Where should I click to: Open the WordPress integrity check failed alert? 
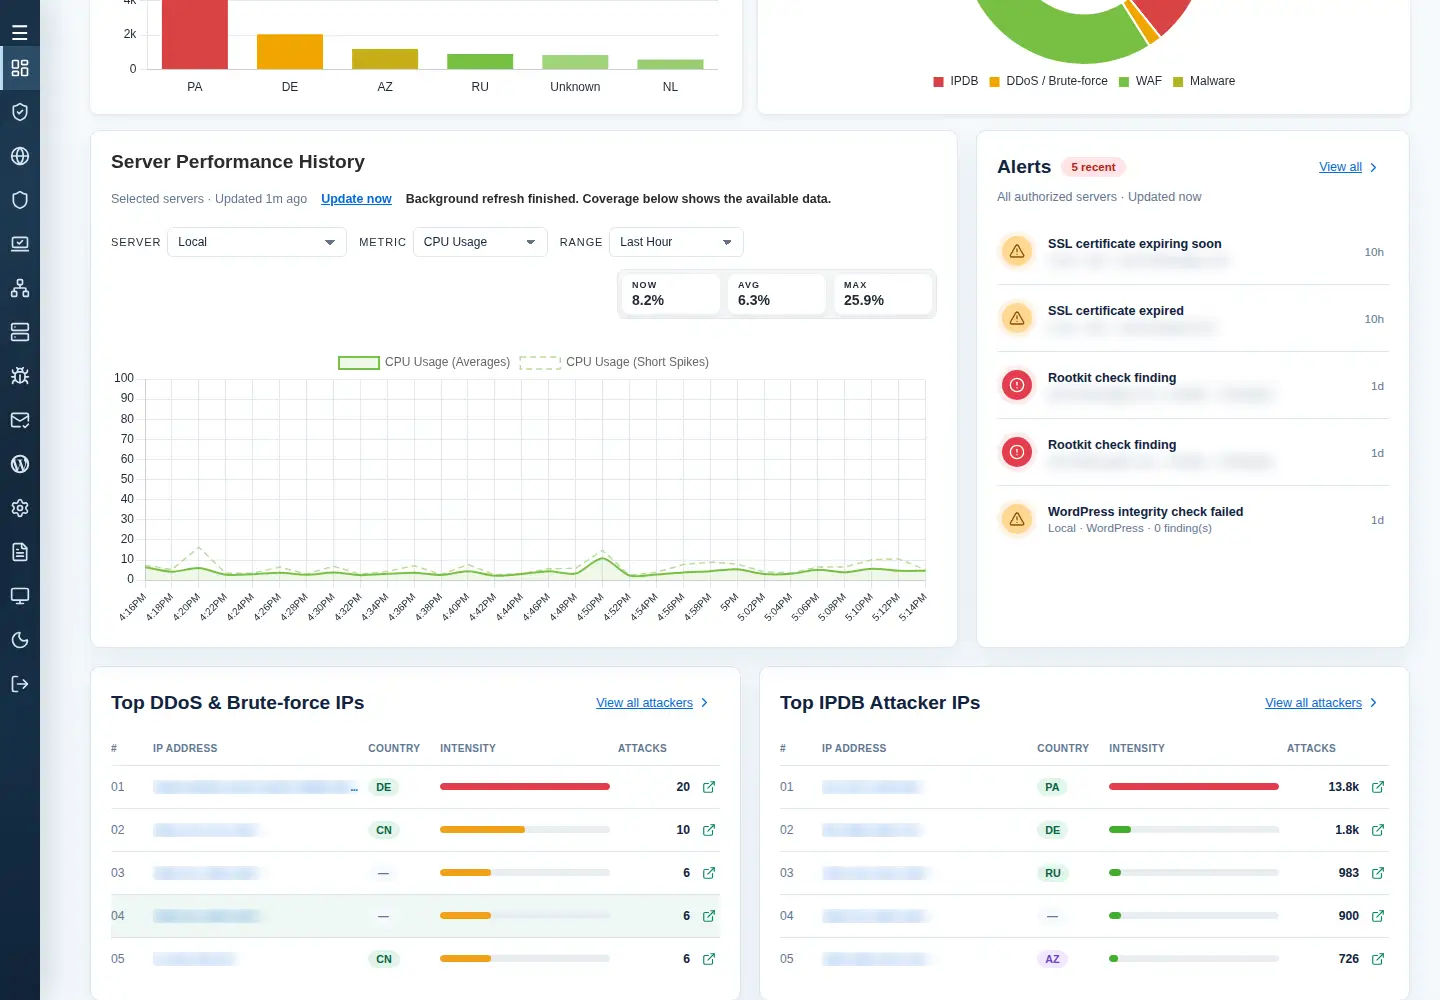coord(1193,520)
